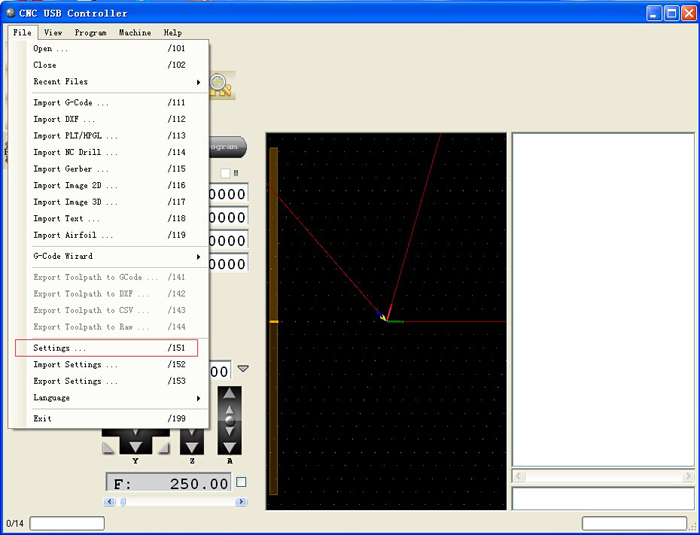Click the empty G-code listing panel
Viewport: 700px width, 535px height.
[603, 300]
